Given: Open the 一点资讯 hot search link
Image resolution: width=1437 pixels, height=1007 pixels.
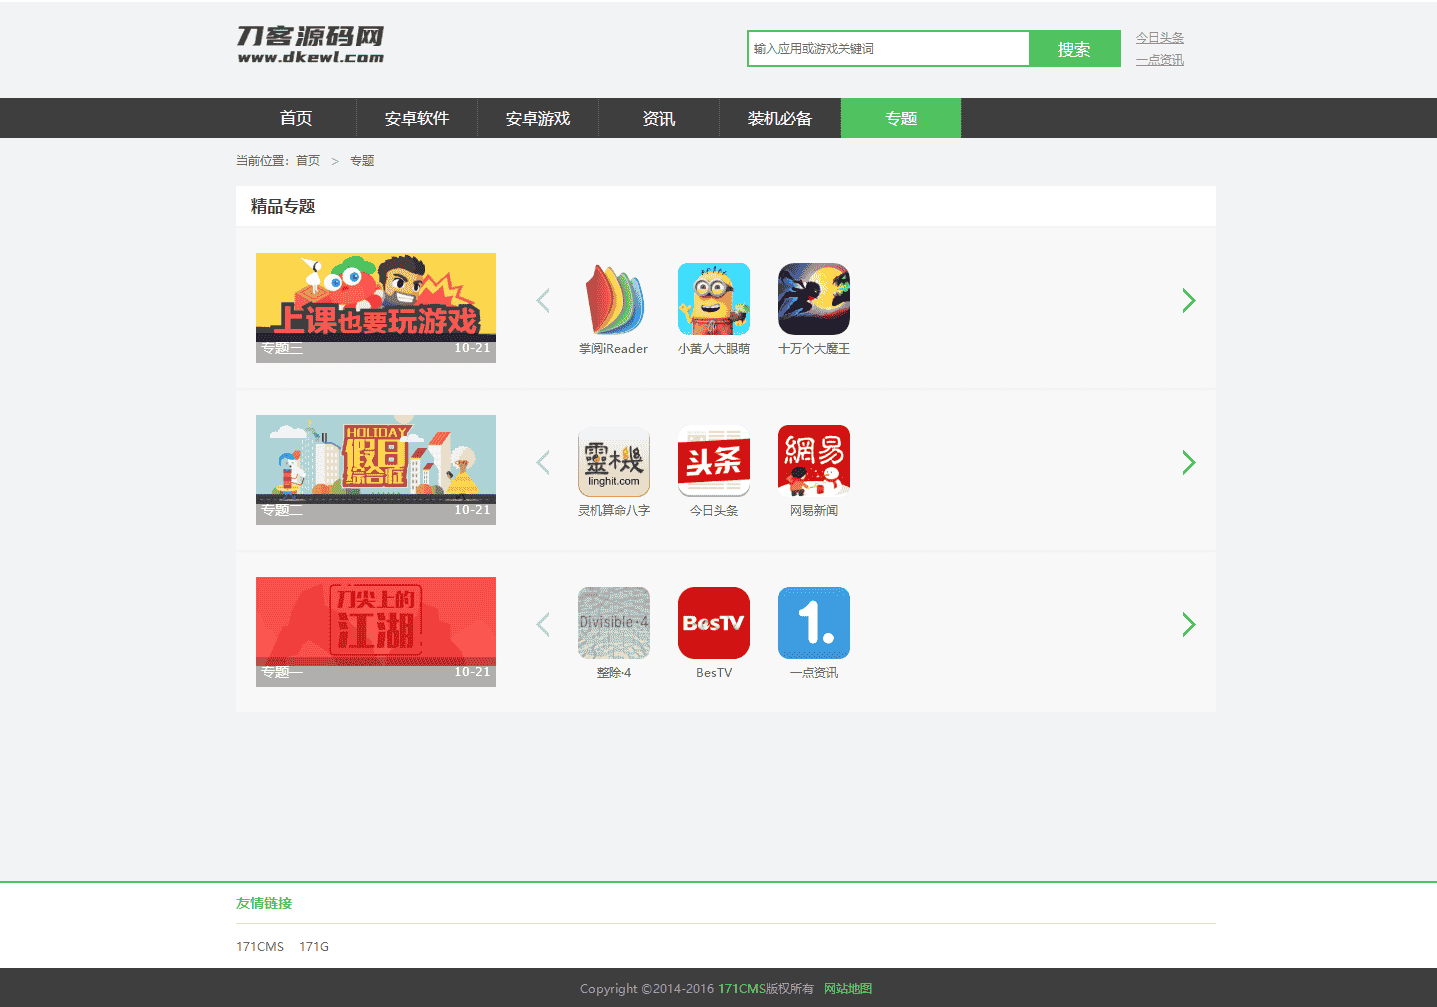Looking at the screenshot, I should pos(1160,60).
